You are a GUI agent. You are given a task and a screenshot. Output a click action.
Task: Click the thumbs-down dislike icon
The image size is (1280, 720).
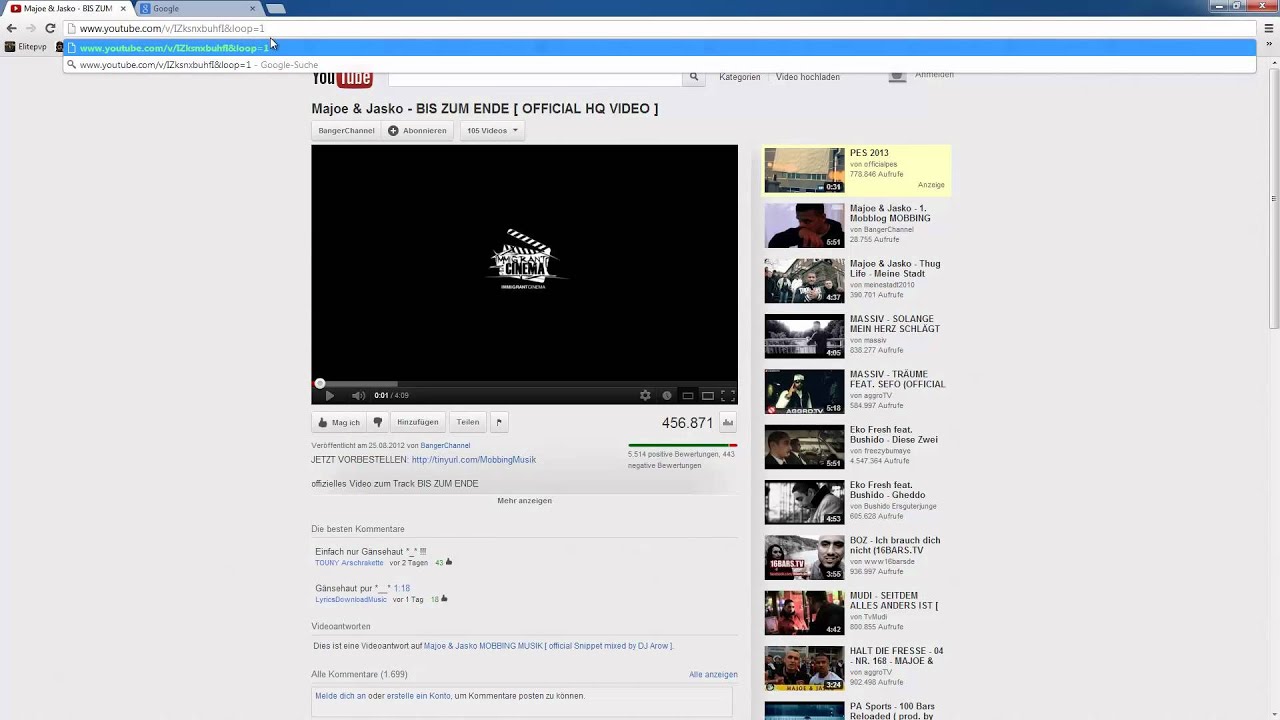pyautogui.click(x=378, y=422)
